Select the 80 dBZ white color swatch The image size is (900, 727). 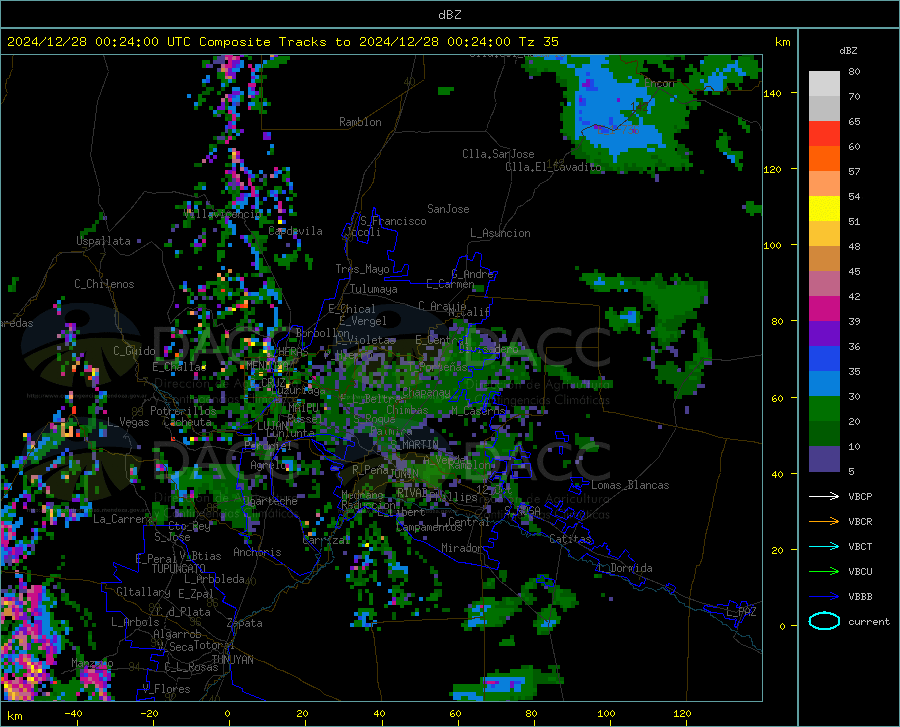[824, 83]
